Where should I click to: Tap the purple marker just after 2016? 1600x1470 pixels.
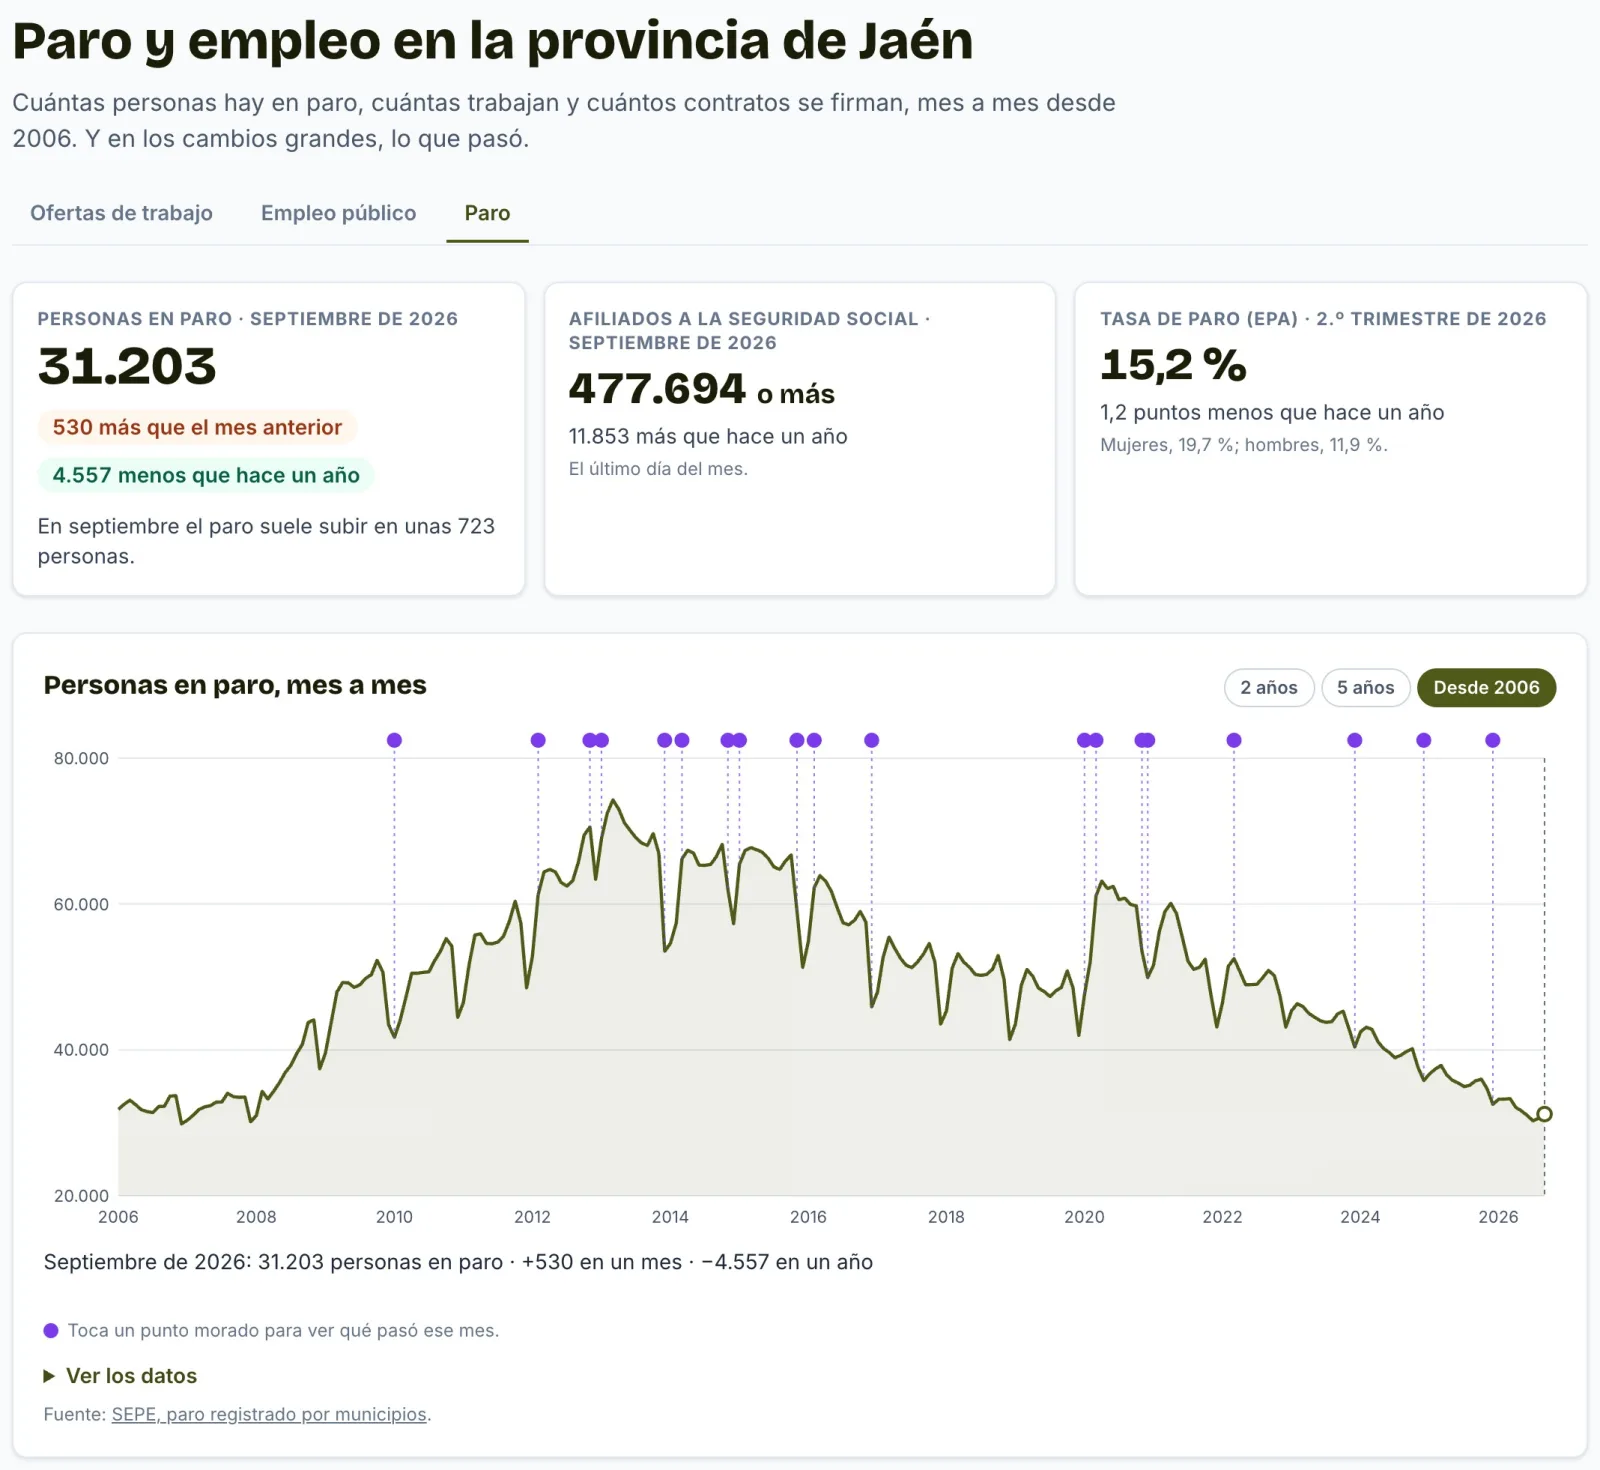(814, 740)
